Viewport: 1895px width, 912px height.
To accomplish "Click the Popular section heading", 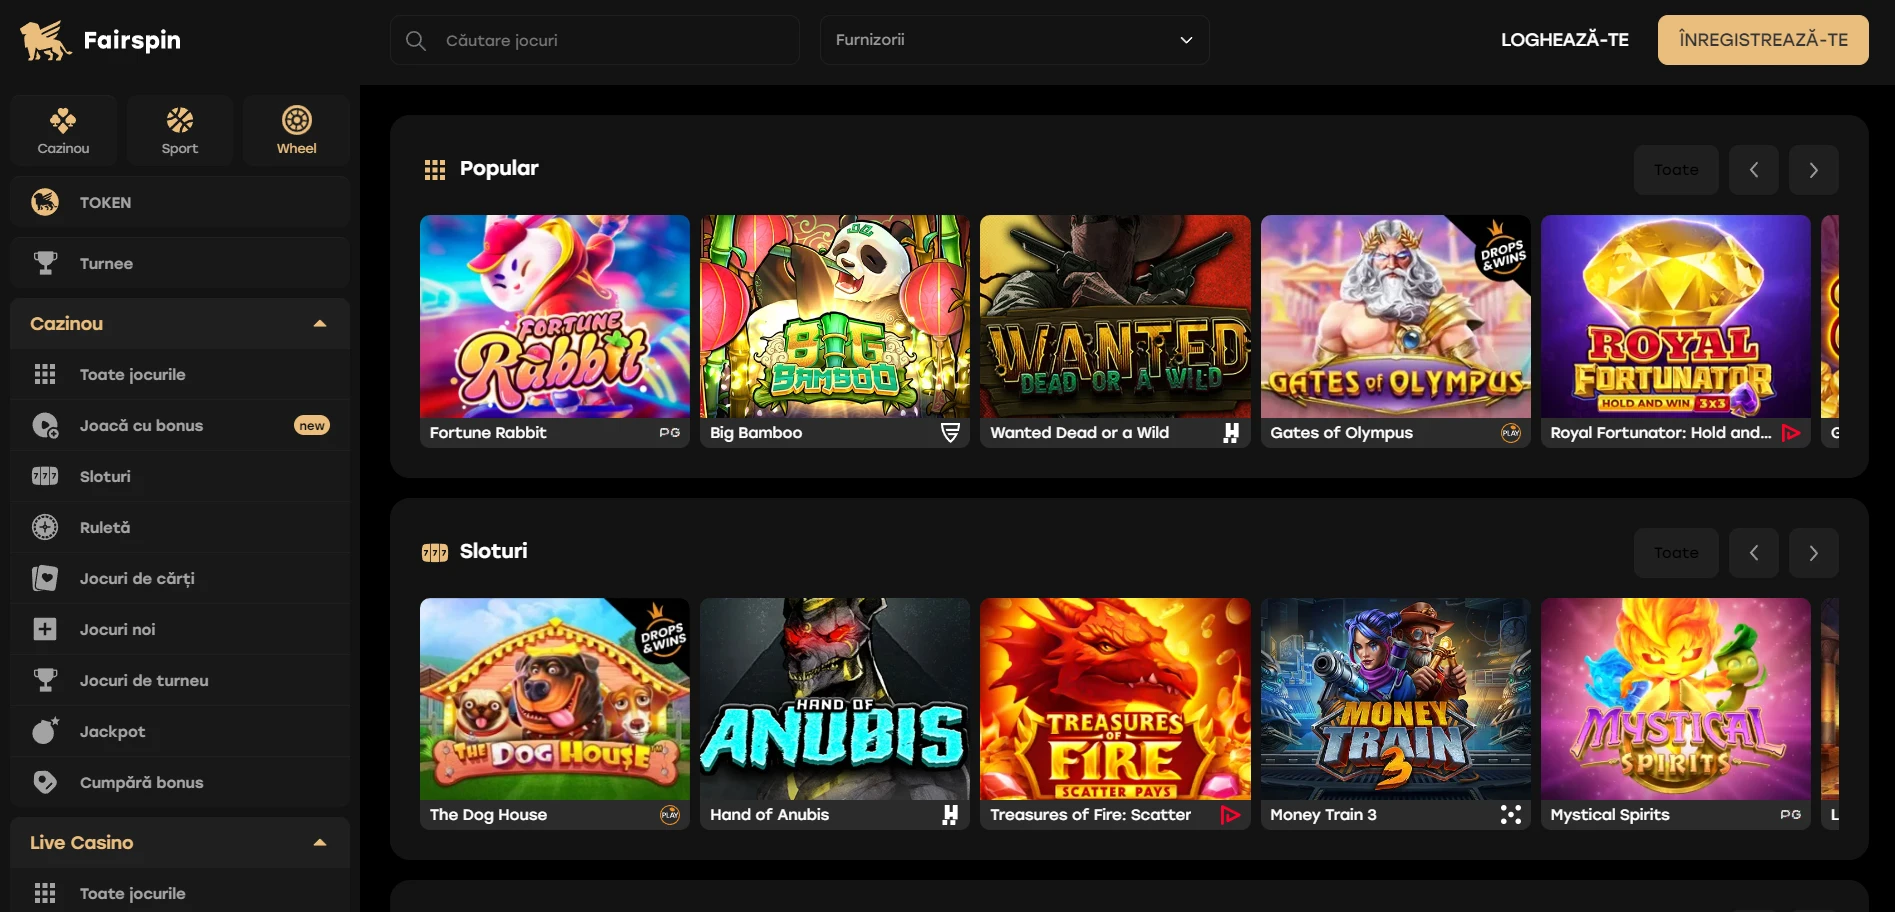I will 499,168.
